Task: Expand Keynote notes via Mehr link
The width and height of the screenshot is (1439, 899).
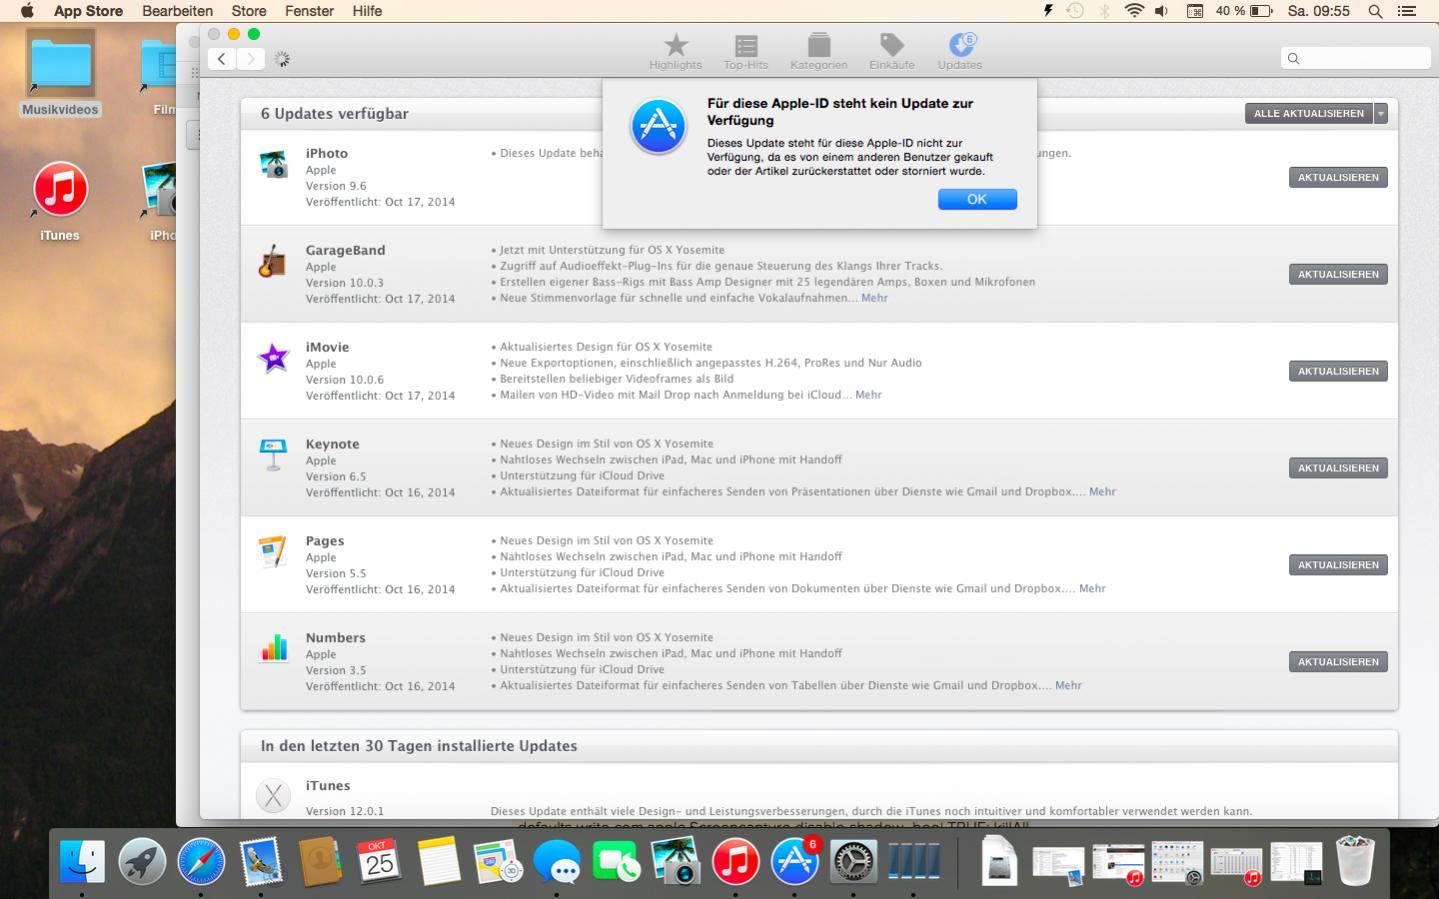Action: click(1102, 492)
